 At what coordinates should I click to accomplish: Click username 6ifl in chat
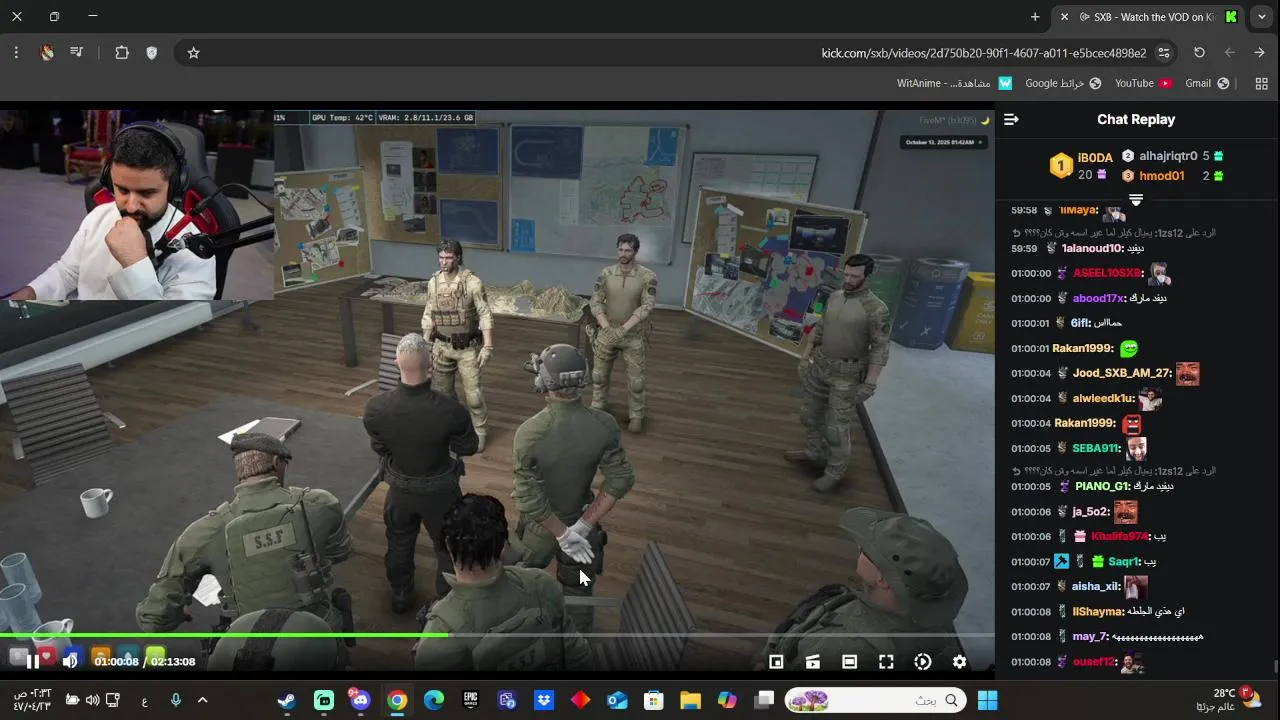[x=1080, y=323]
